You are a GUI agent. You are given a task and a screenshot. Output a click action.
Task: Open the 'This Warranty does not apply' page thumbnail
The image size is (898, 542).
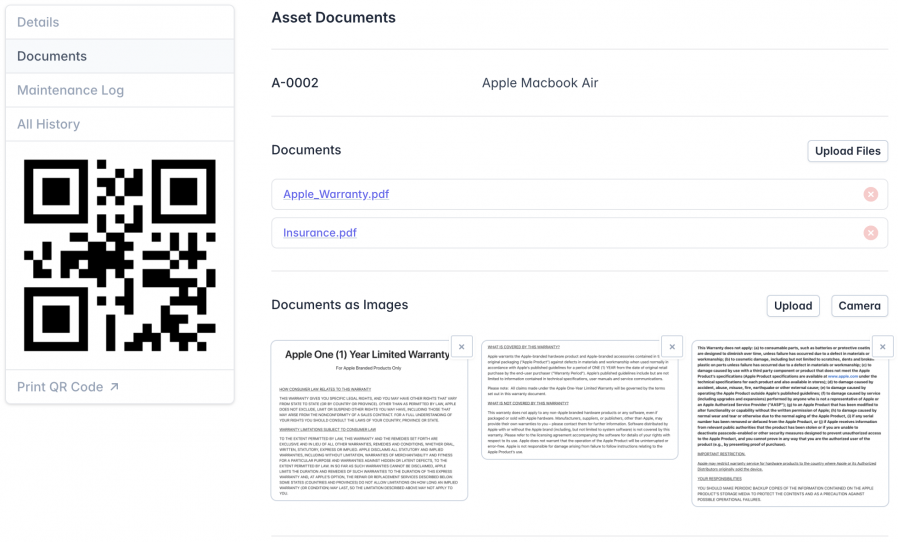(790, 423)
